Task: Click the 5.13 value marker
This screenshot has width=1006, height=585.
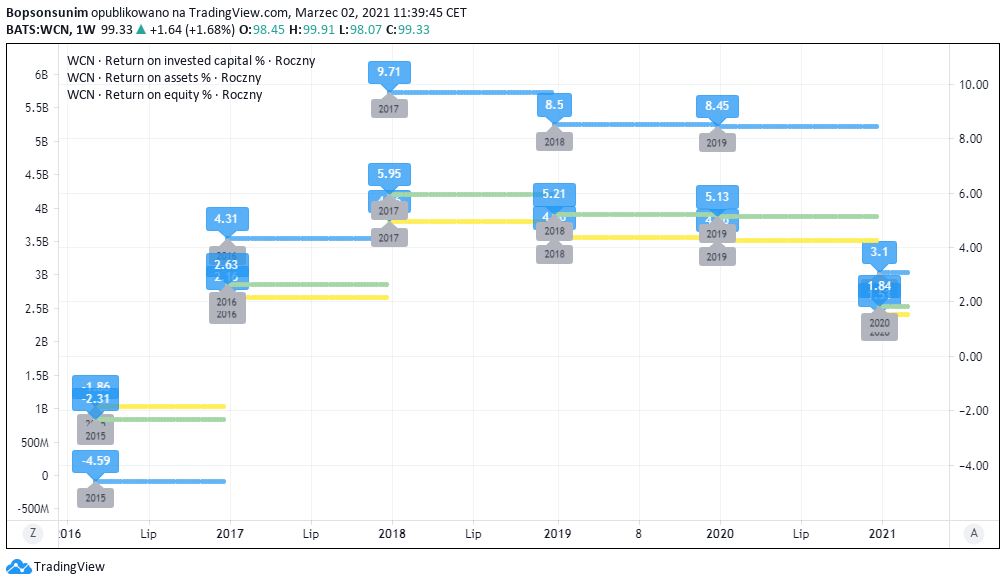Action: coord(717,197)
